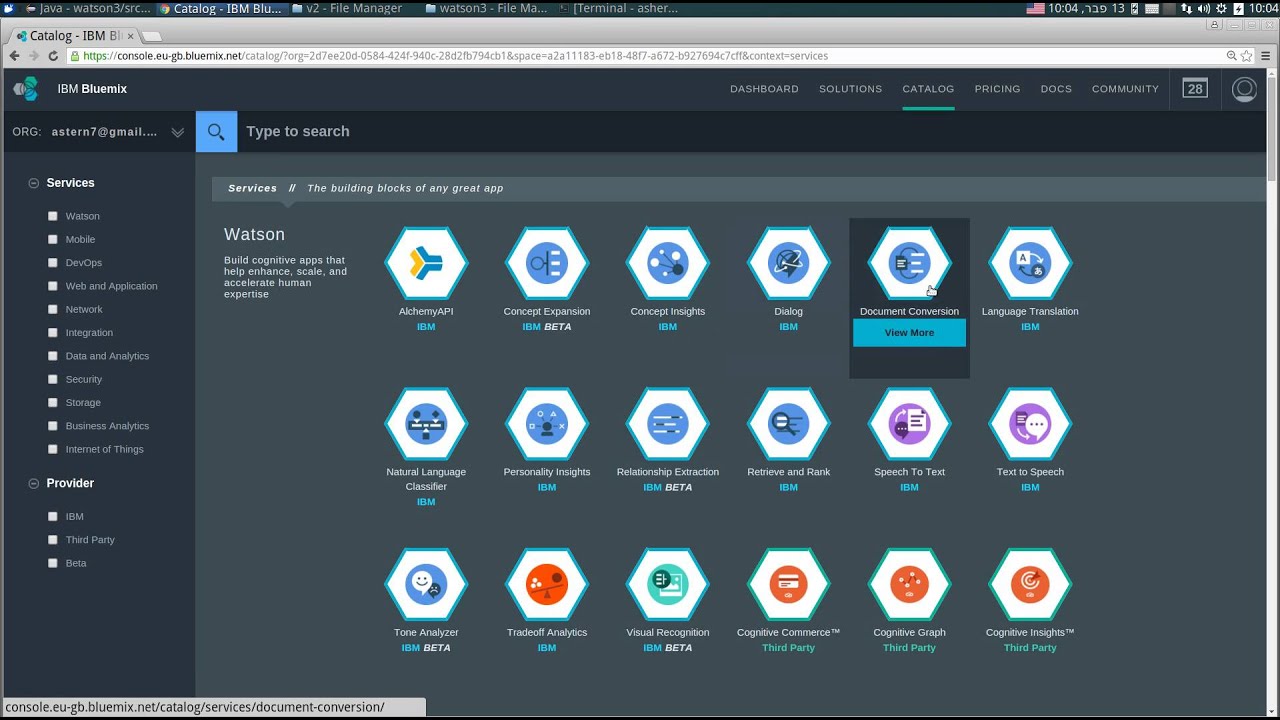Enable the DevOps filter checkbox
This screenshot has height=720, width=1280.
(53, 263)
